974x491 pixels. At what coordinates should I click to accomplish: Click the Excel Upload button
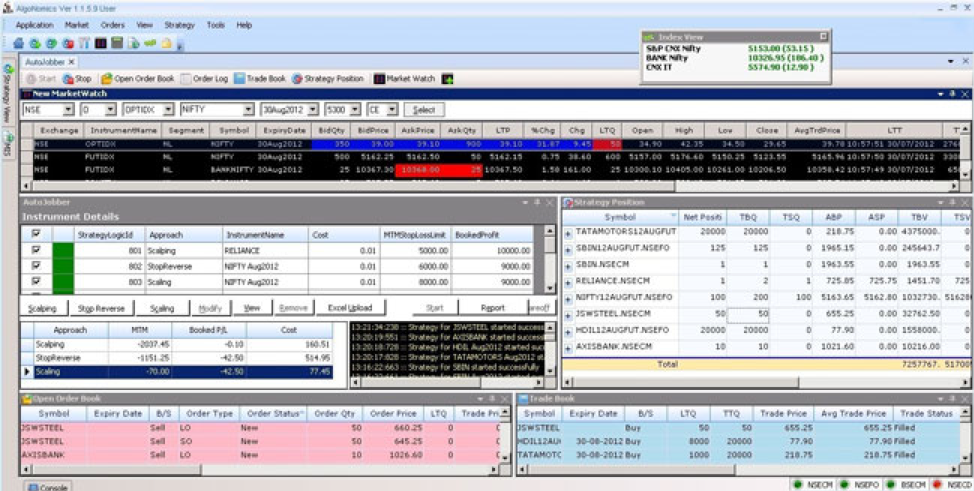click(350, 308)
